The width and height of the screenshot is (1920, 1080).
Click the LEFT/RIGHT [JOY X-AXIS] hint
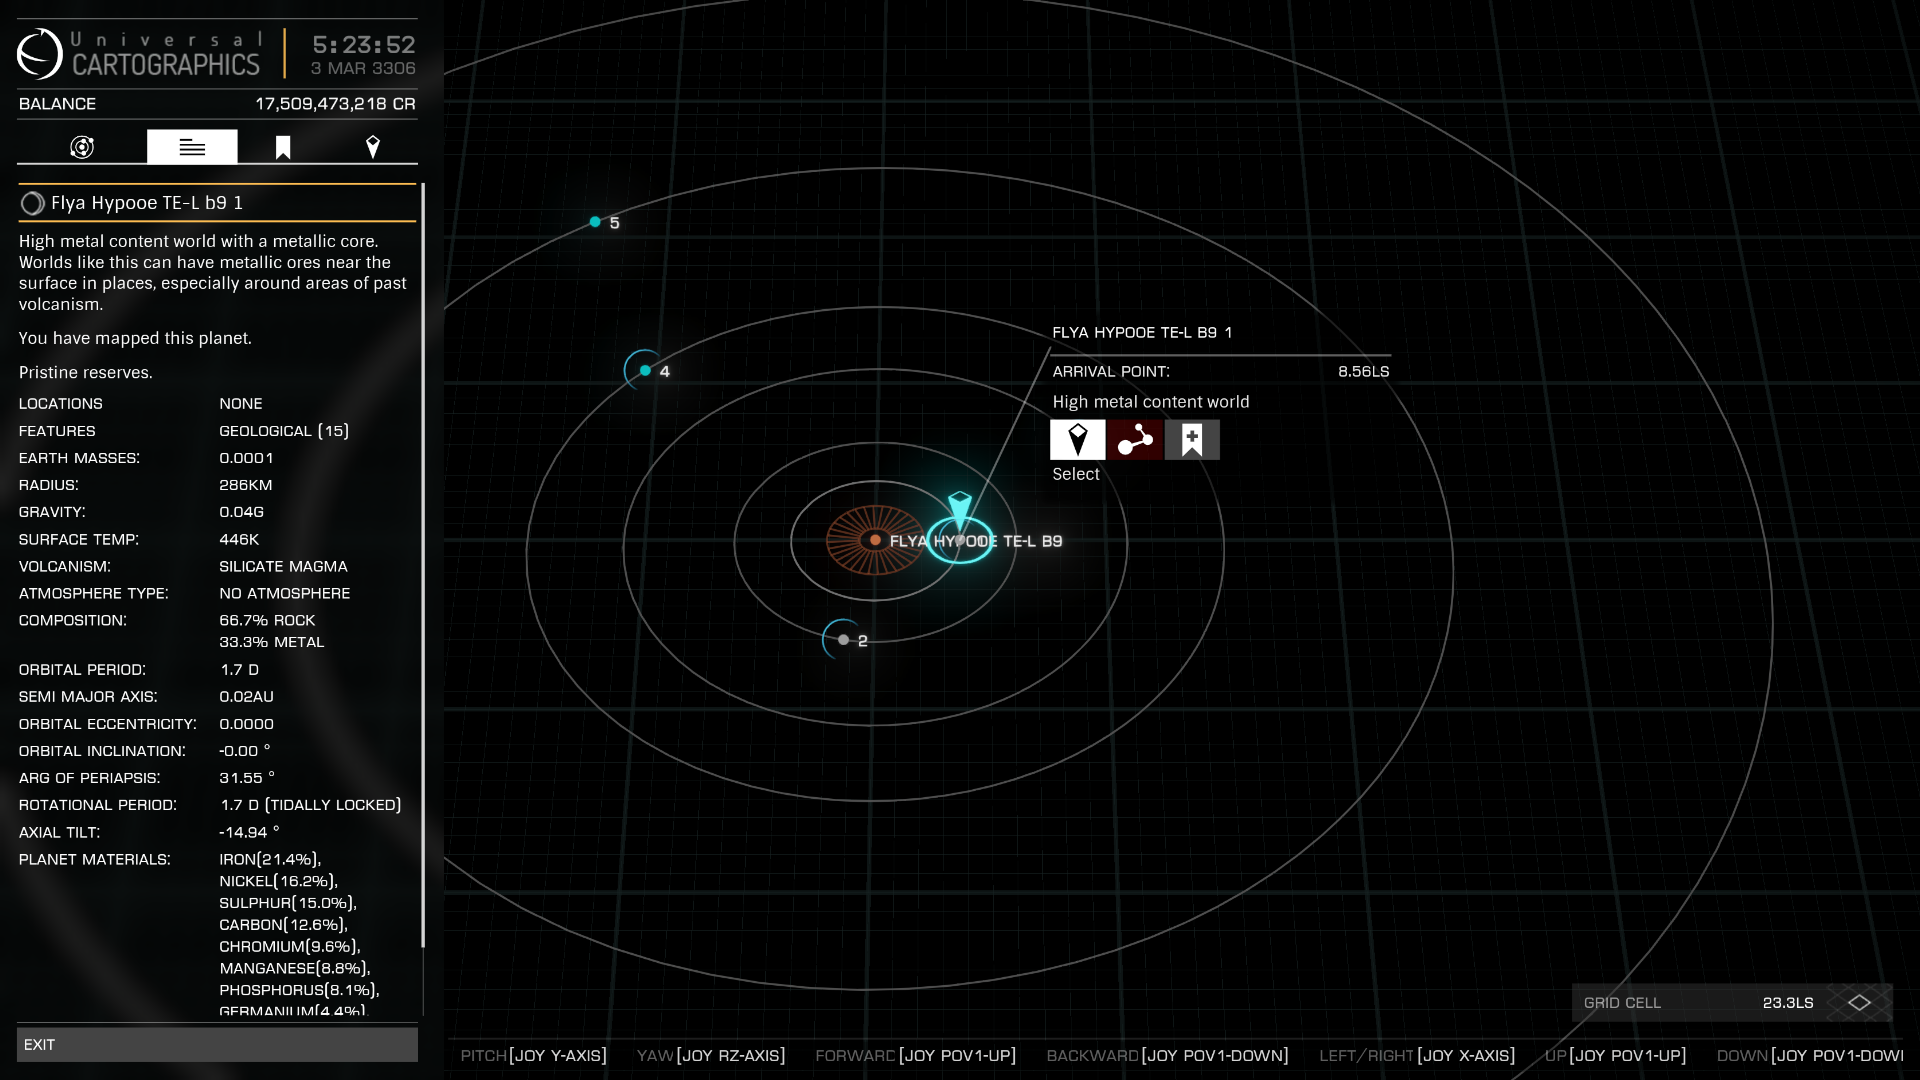[x=1417, y=1055]
